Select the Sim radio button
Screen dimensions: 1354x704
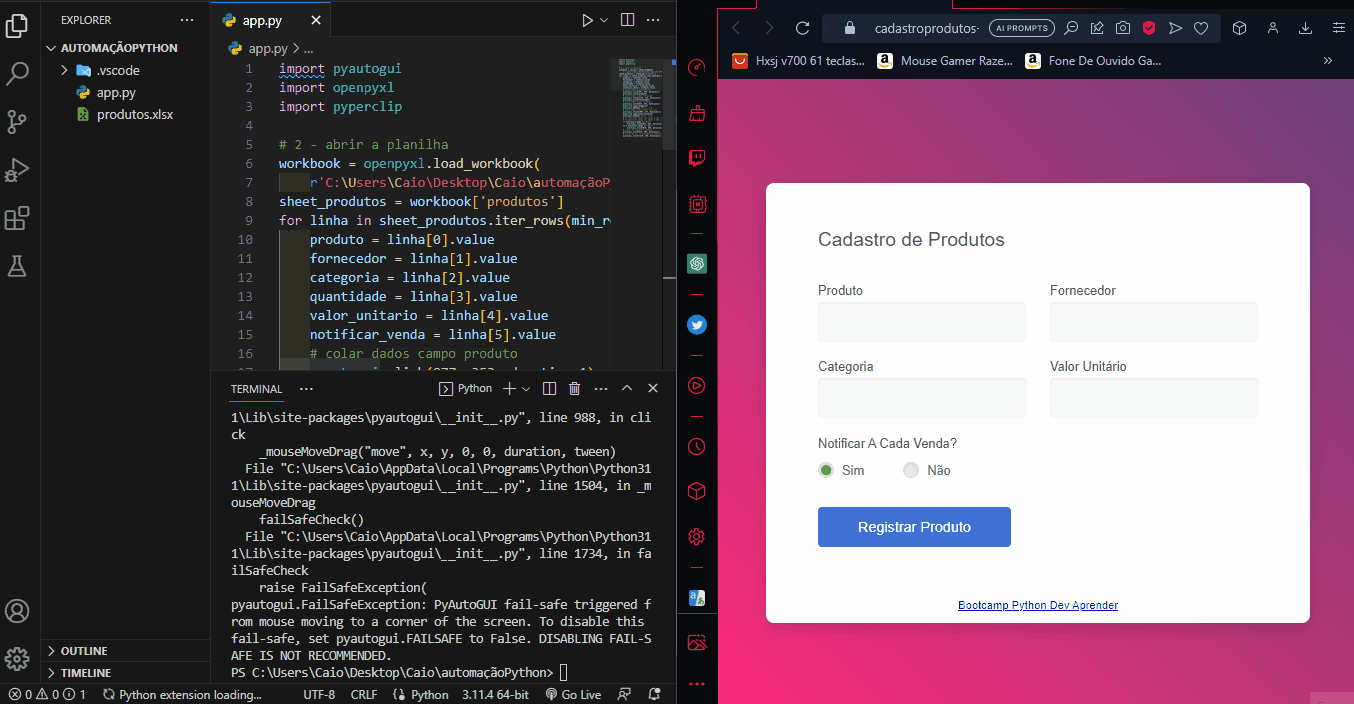(825, 469)
